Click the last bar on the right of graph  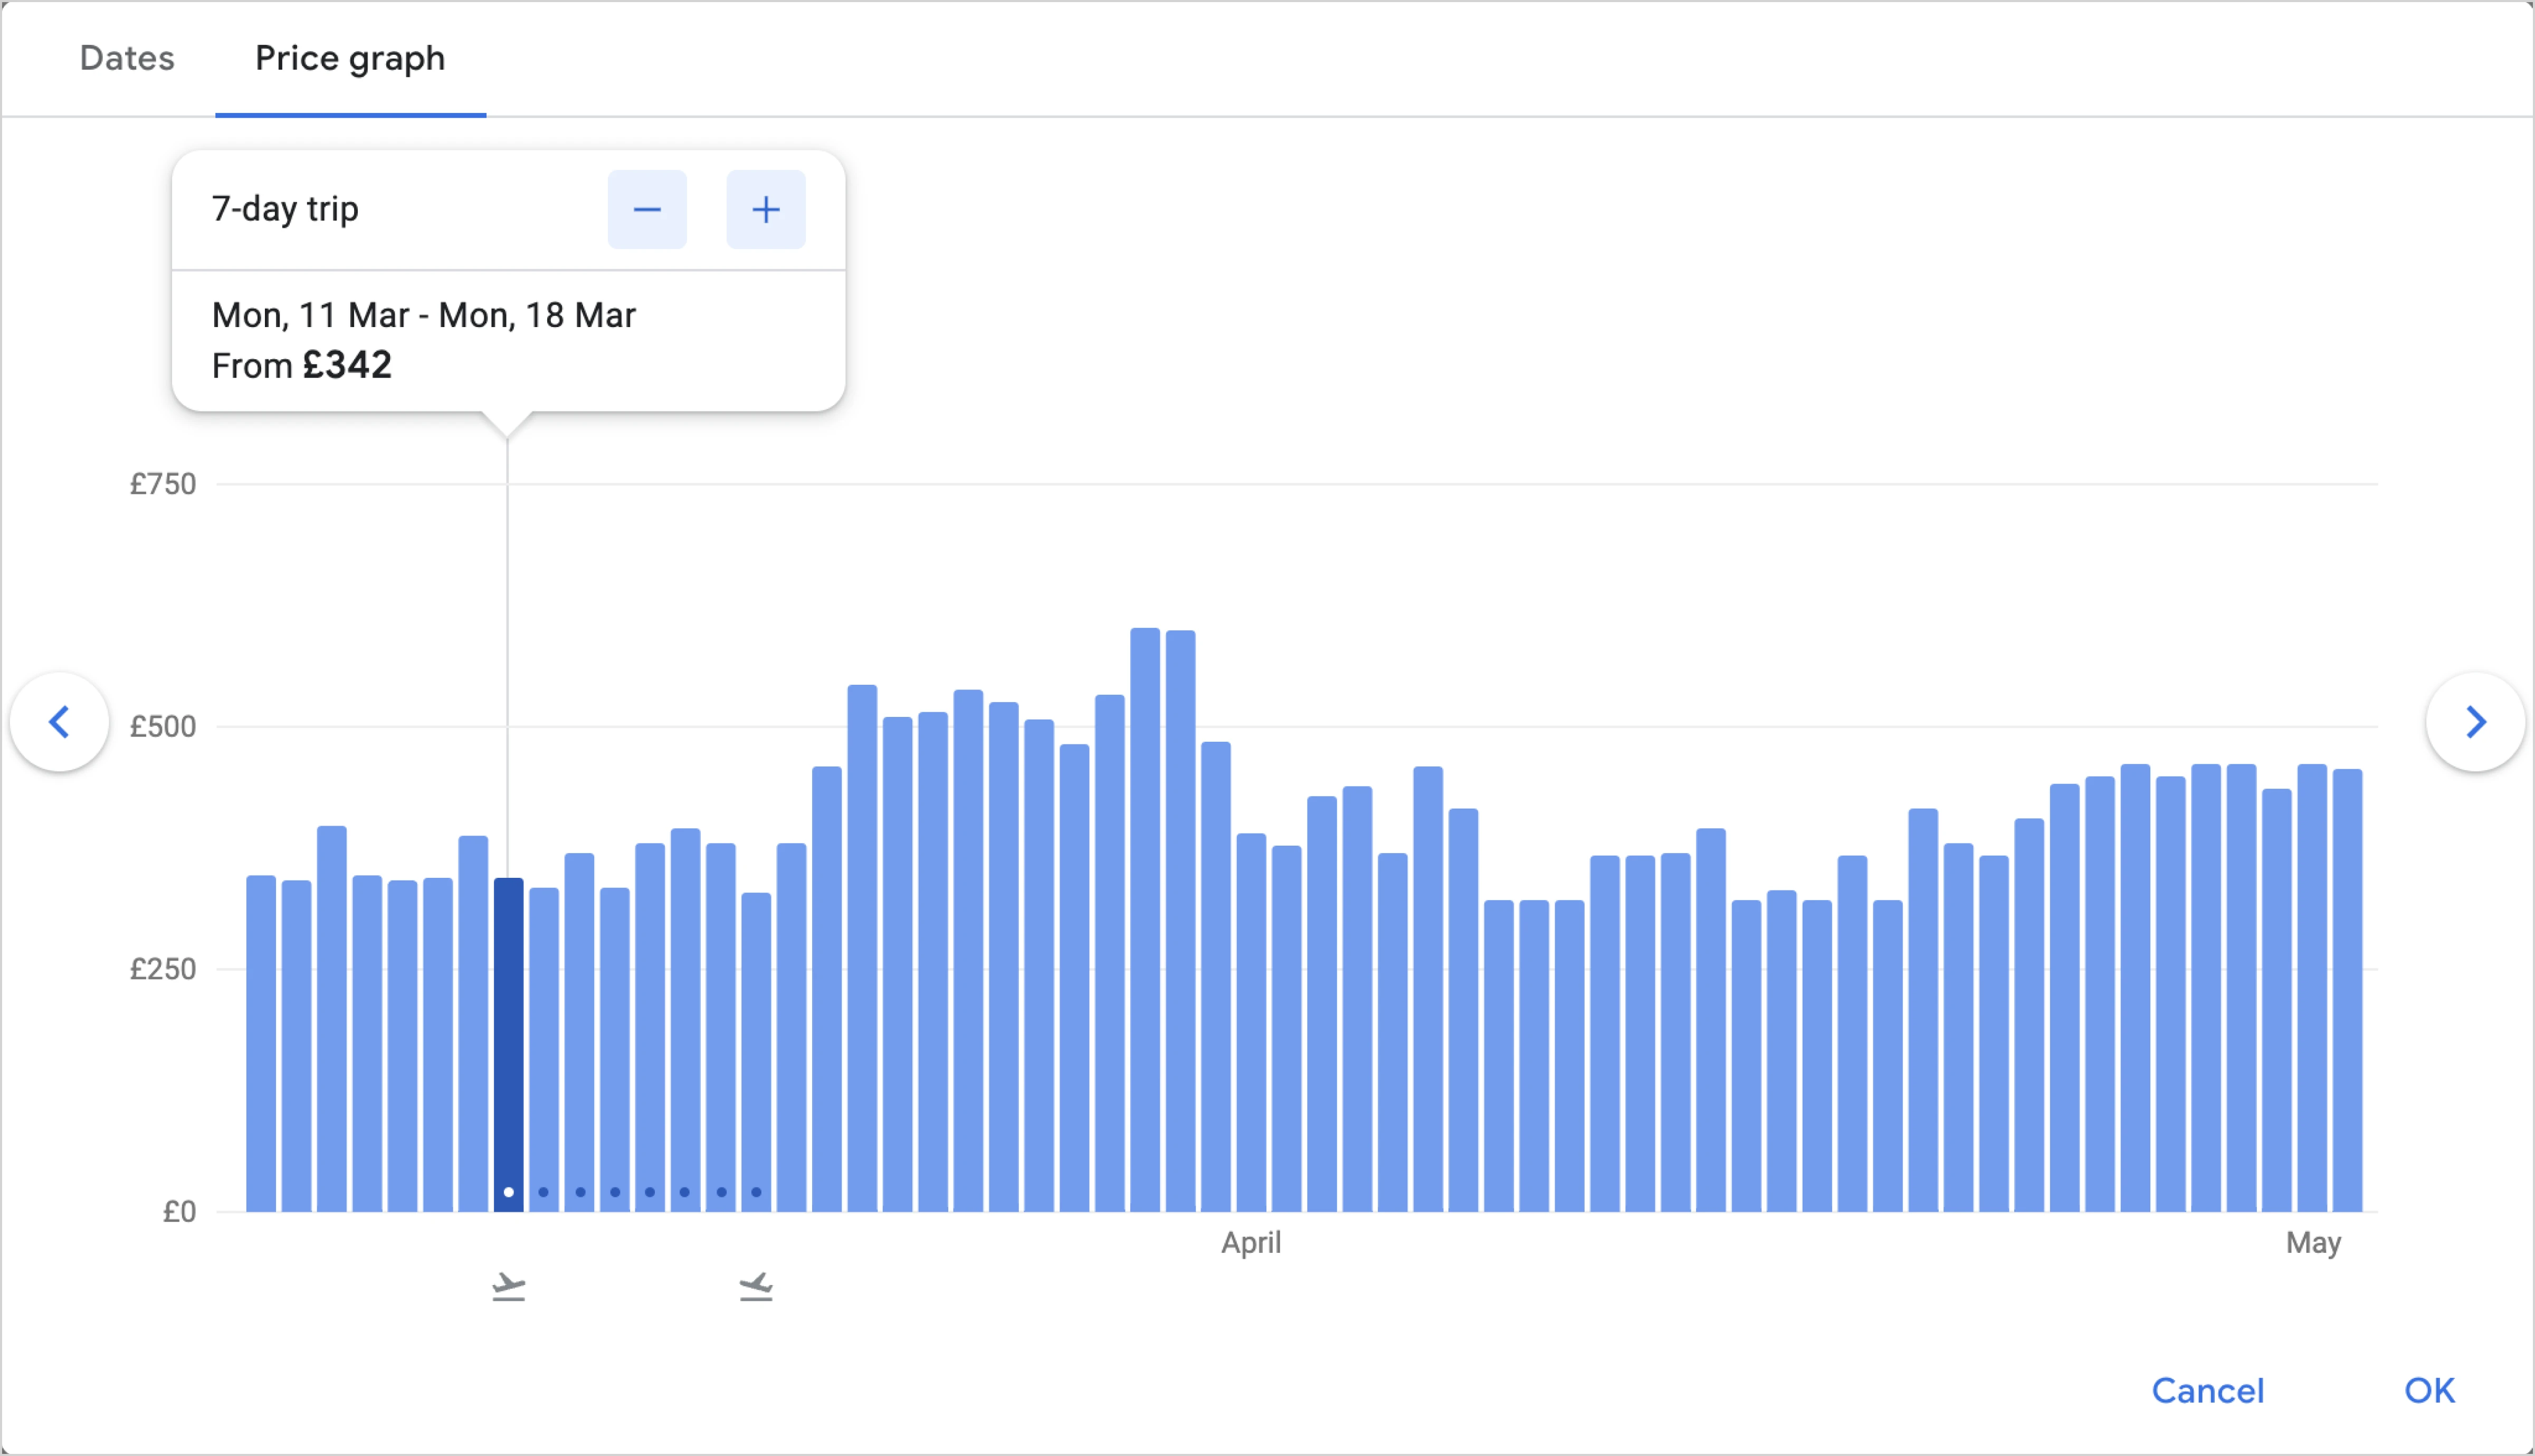point(2348,990)
